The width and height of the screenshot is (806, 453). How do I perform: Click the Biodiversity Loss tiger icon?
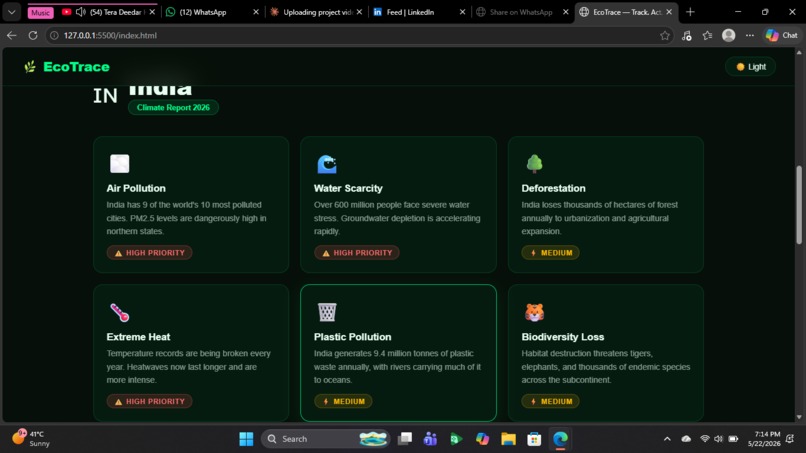535,312
